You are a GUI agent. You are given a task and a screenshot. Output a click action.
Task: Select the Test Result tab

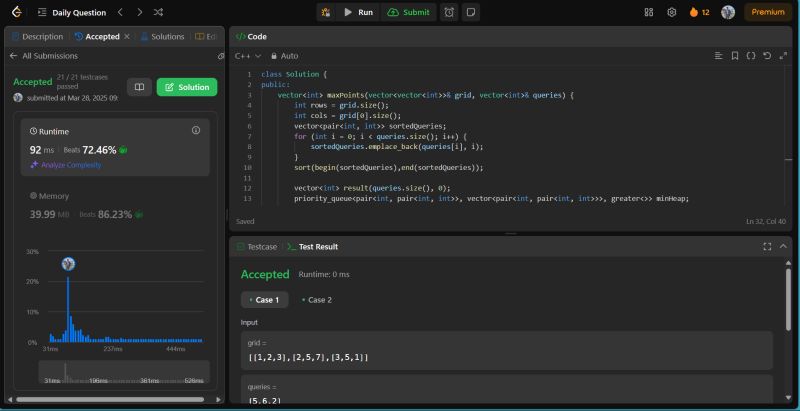(x=312, y=247)
